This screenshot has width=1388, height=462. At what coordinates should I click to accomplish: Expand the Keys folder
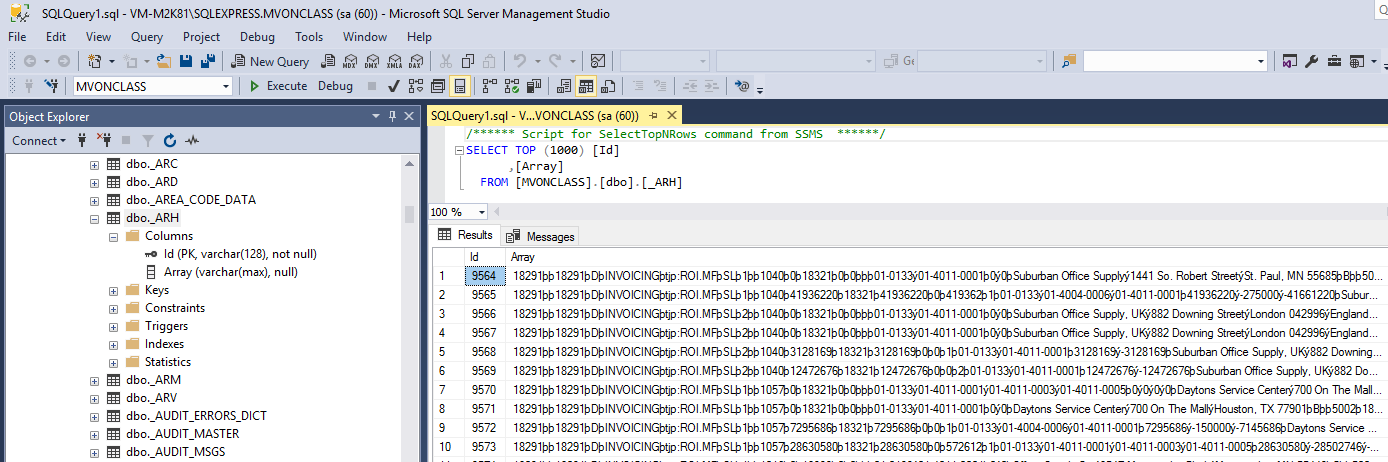coord(112,290)
